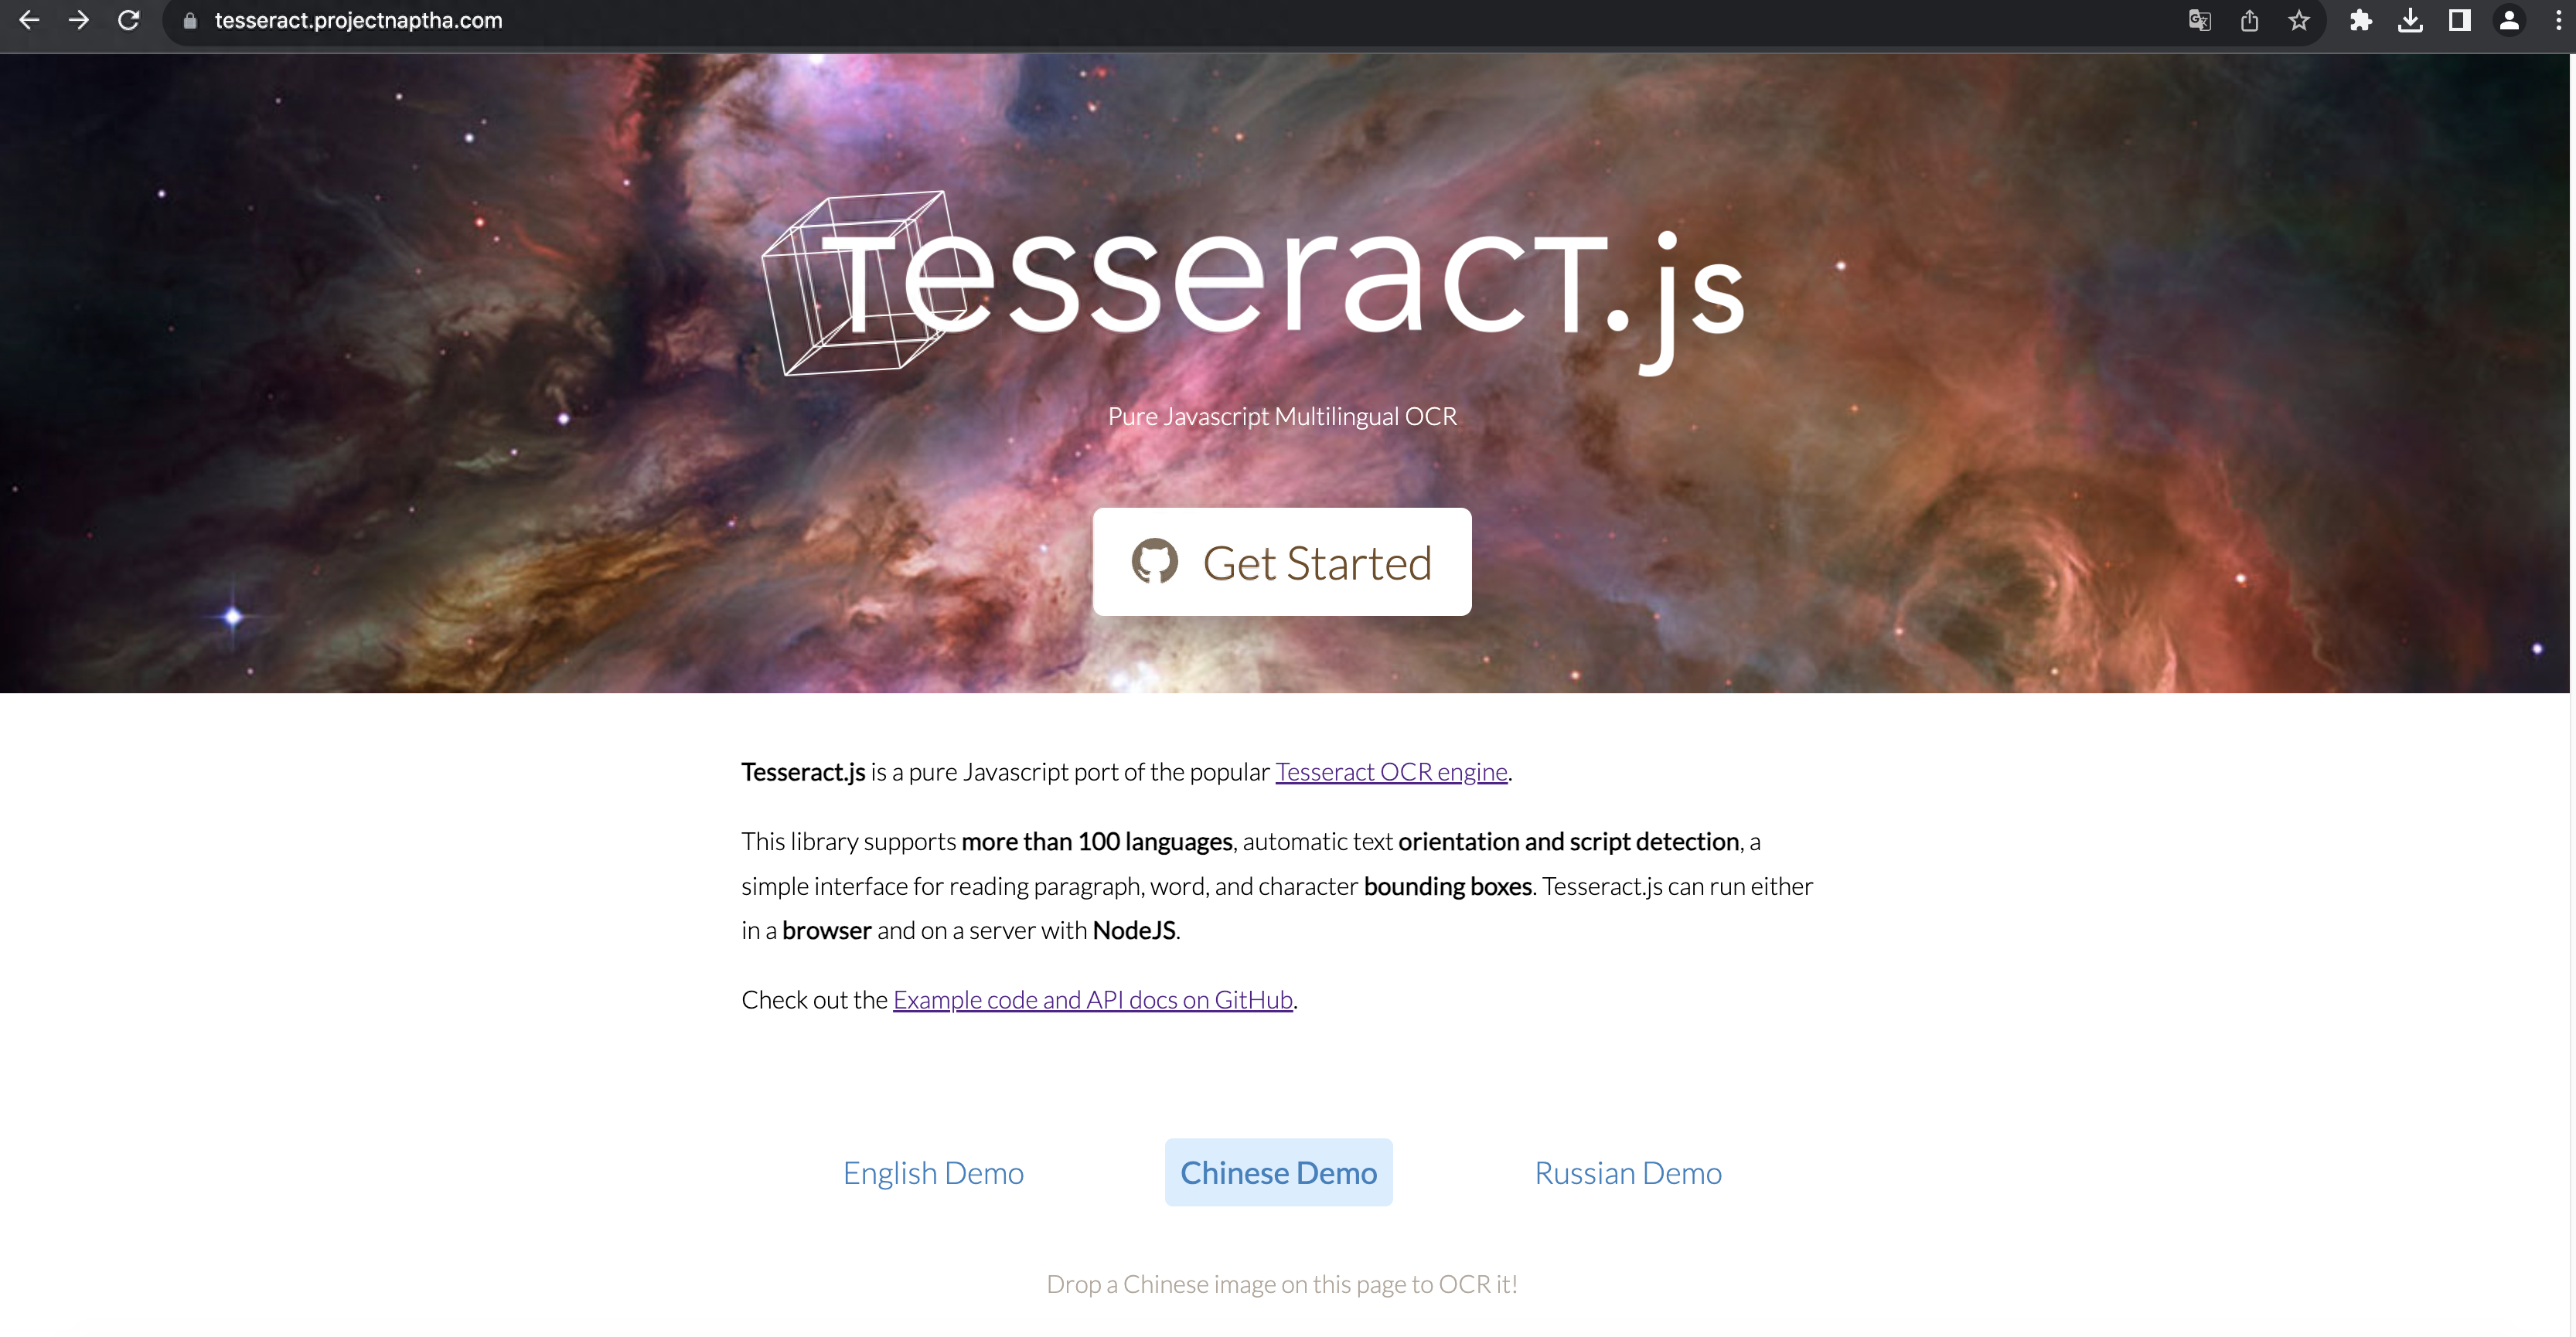Click the GitHub logo icon on Get Started button
The width and height of the screenshot is (2576, 1337).
(1155, 562)
